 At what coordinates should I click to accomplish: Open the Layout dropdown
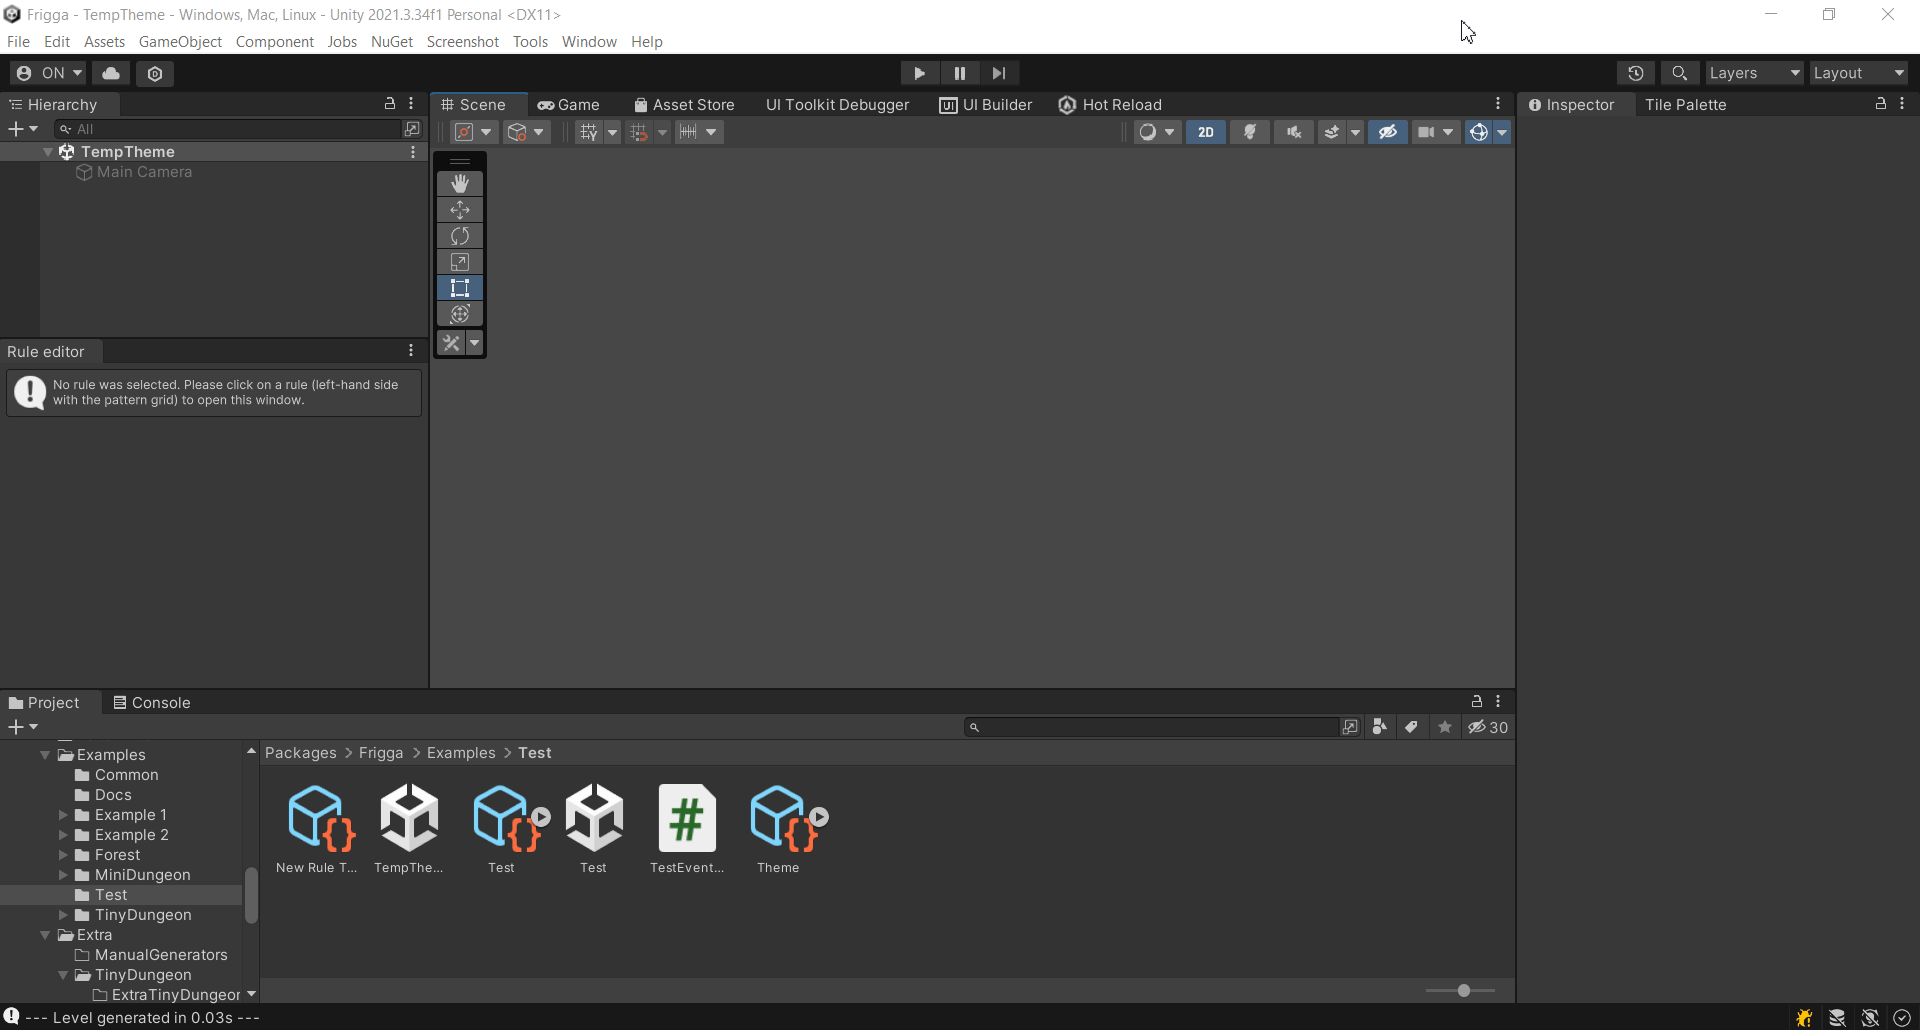(x=1859, y=73)
